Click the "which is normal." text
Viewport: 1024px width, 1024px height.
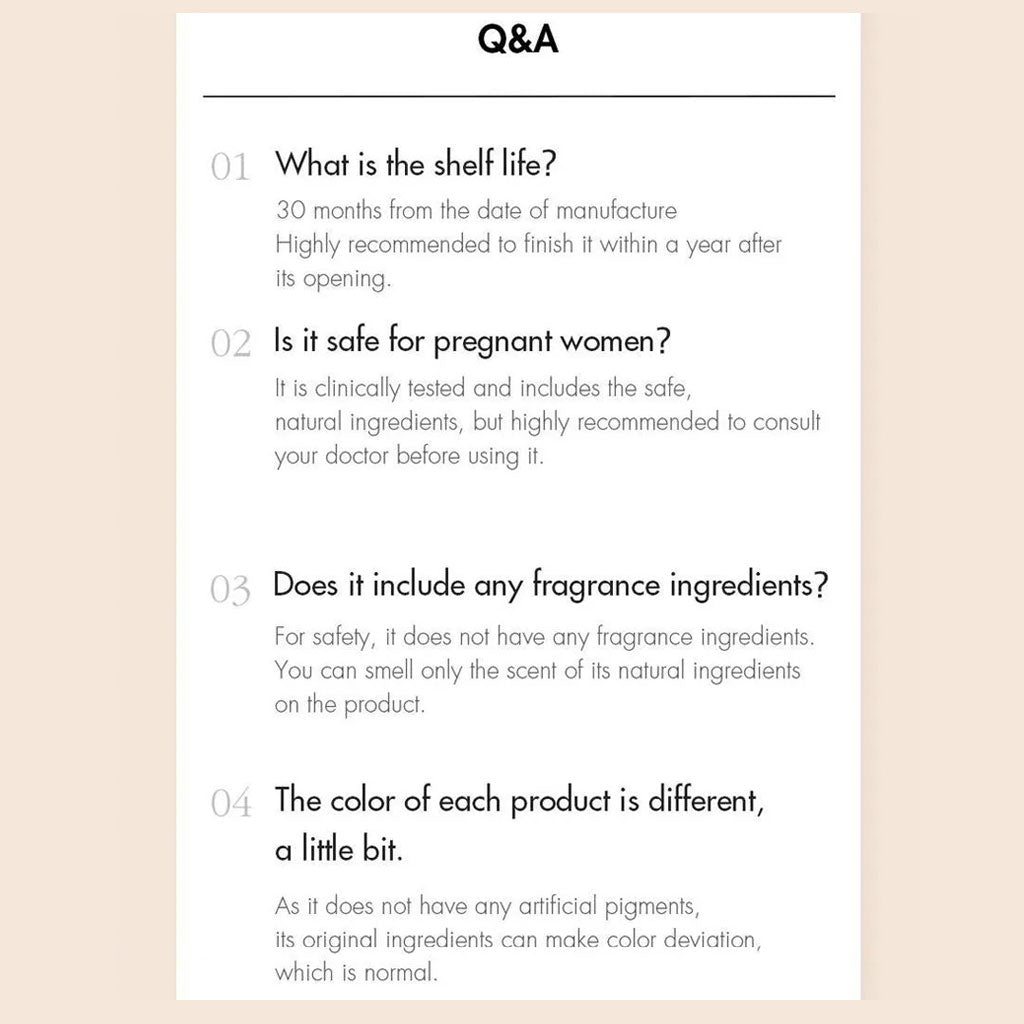pos(356,973)
